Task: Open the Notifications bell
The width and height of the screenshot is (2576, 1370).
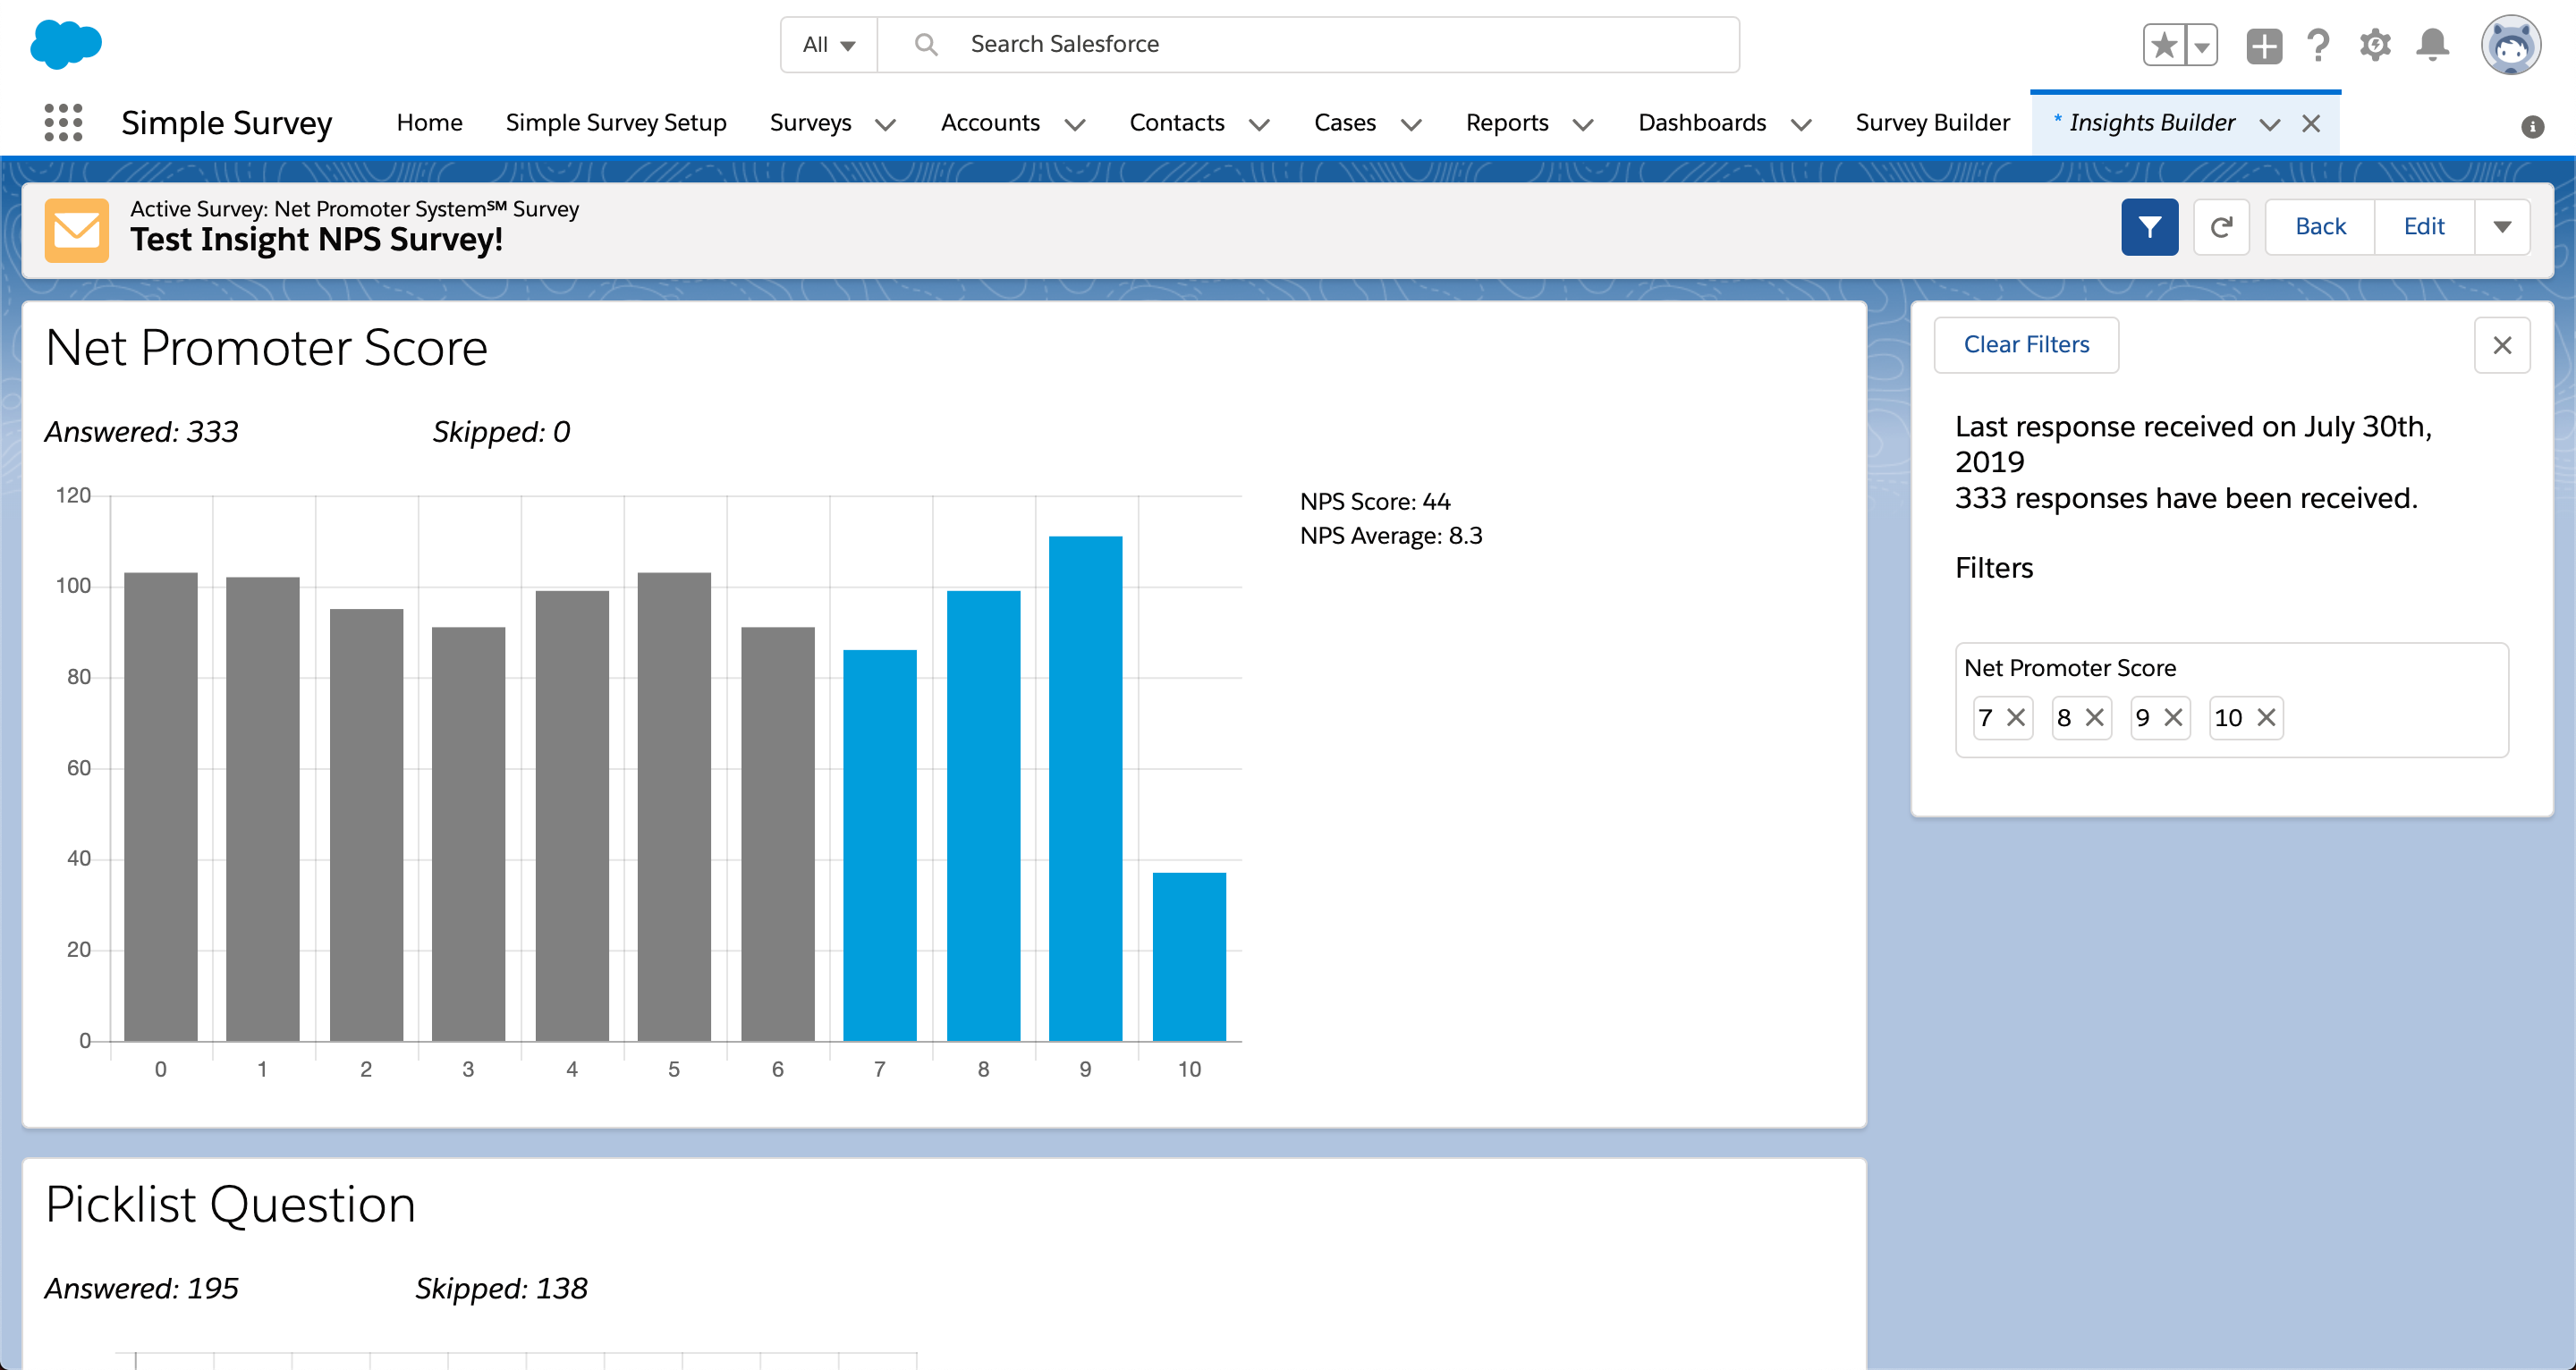Action: tap(2432, 45)
